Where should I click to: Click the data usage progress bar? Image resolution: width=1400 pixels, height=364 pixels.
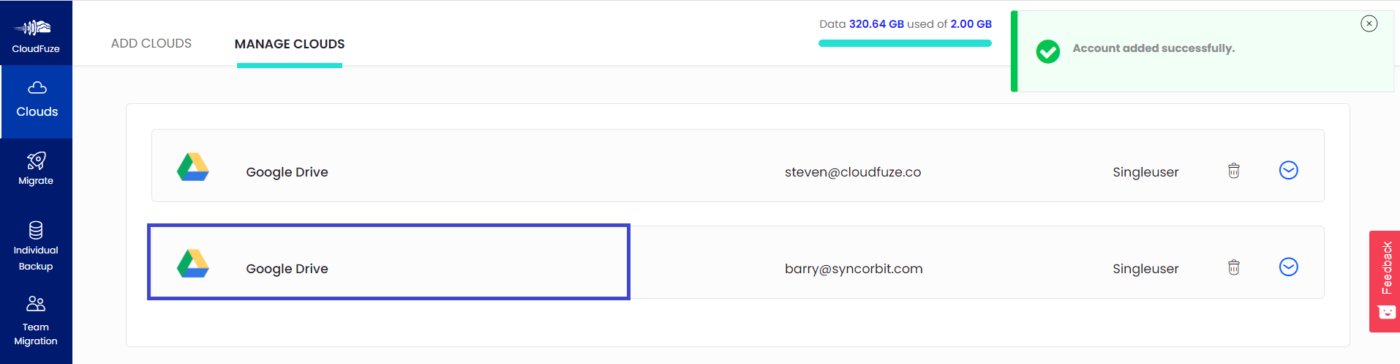(x=905, y=43)
